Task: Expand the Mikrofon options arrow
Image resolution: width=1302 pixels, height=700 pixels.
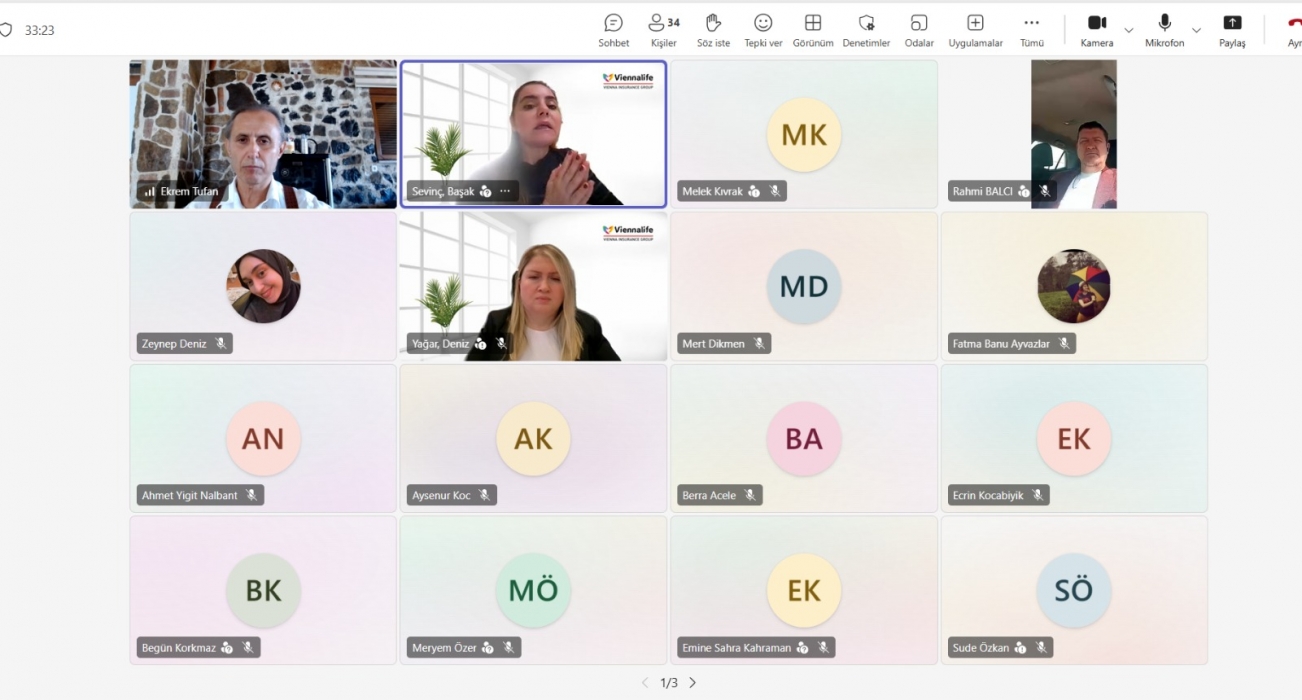Action: pyautogui.click(x=1196, y=30)
